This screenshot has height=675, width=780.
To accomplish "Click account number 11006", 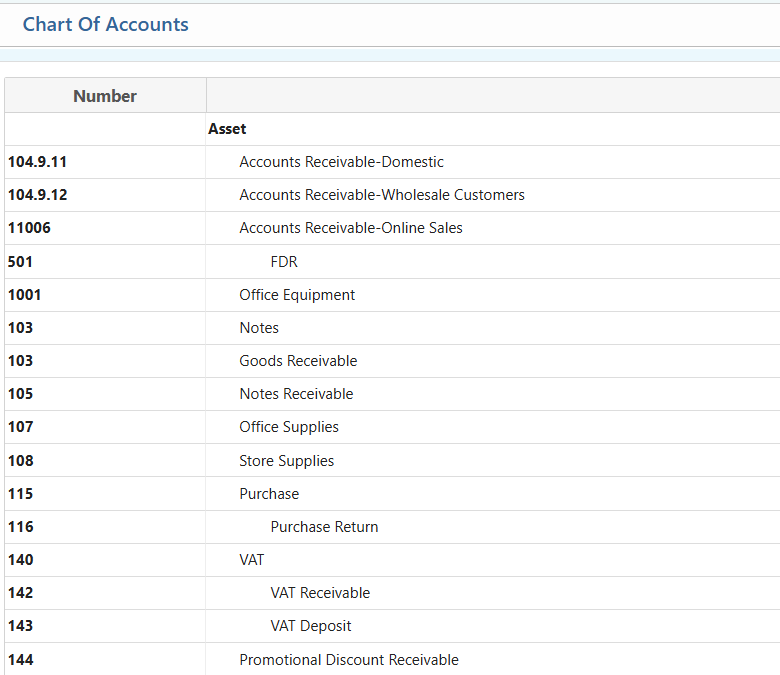I will (29, 228).
